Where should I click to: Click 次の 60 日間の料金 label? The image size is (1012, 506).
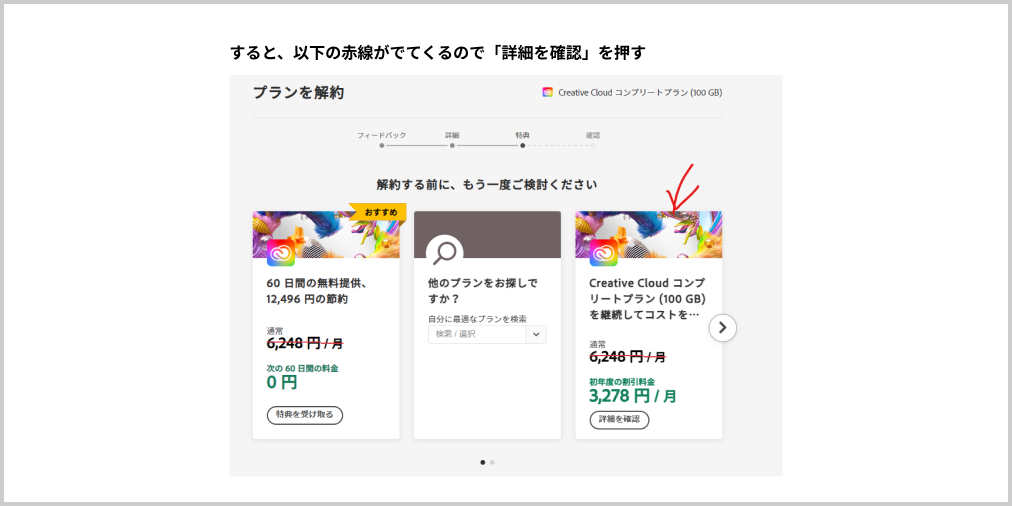click(302, 369)
